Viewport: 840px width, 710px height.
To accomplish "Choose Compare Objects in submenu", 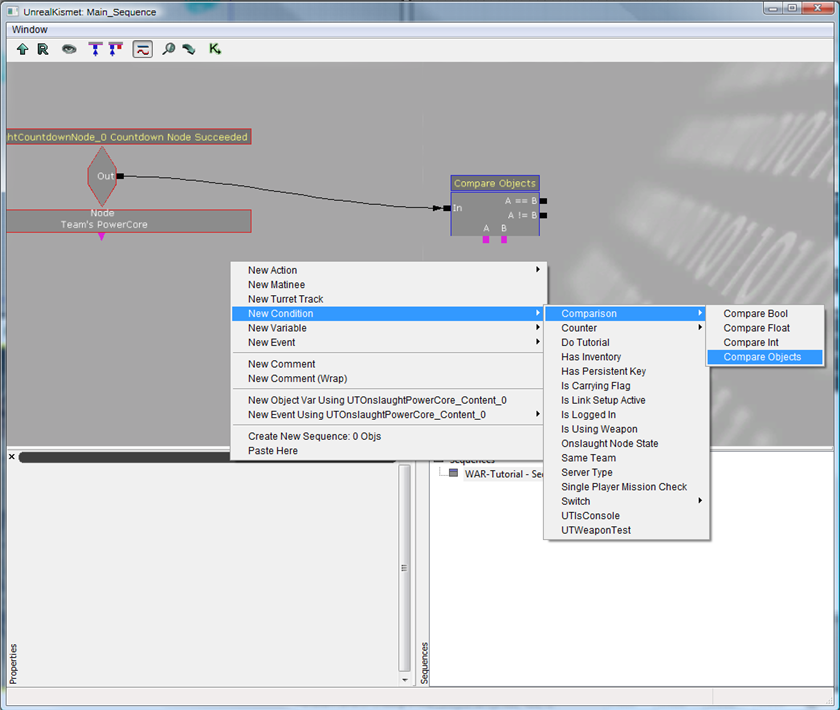I will 764,357.
